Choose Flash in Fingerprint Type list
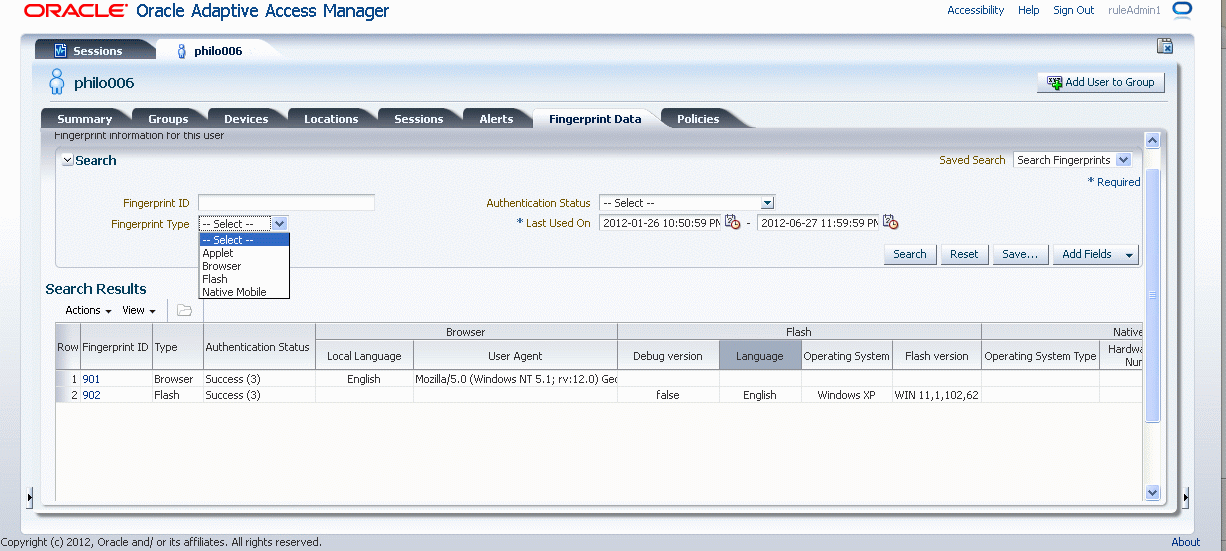 click(245, 279)
